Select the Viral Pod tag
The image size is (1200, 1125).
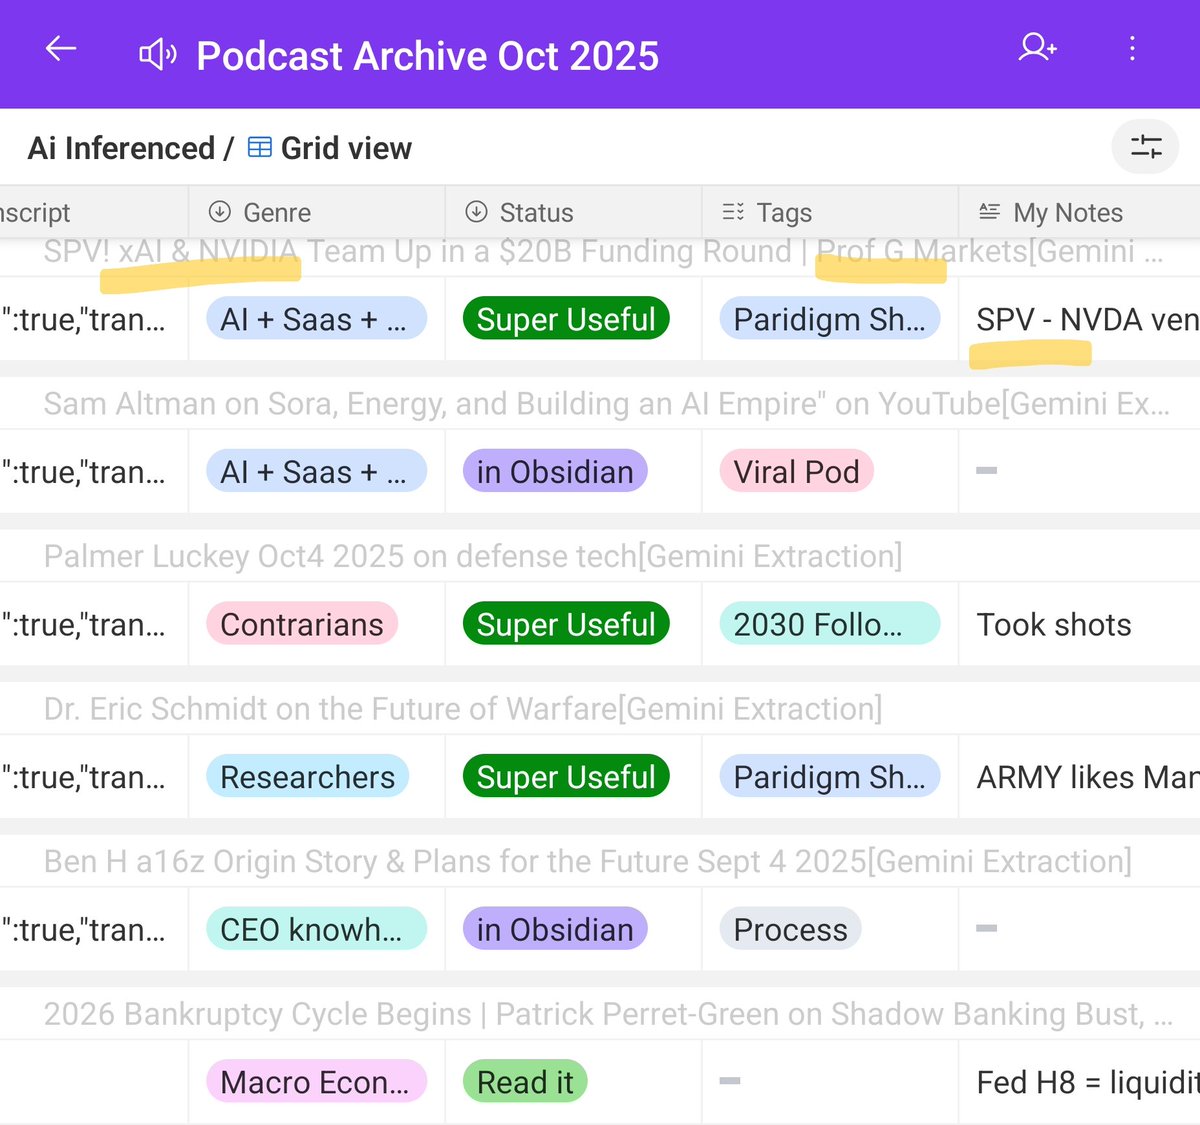click(x=797, y=471)
